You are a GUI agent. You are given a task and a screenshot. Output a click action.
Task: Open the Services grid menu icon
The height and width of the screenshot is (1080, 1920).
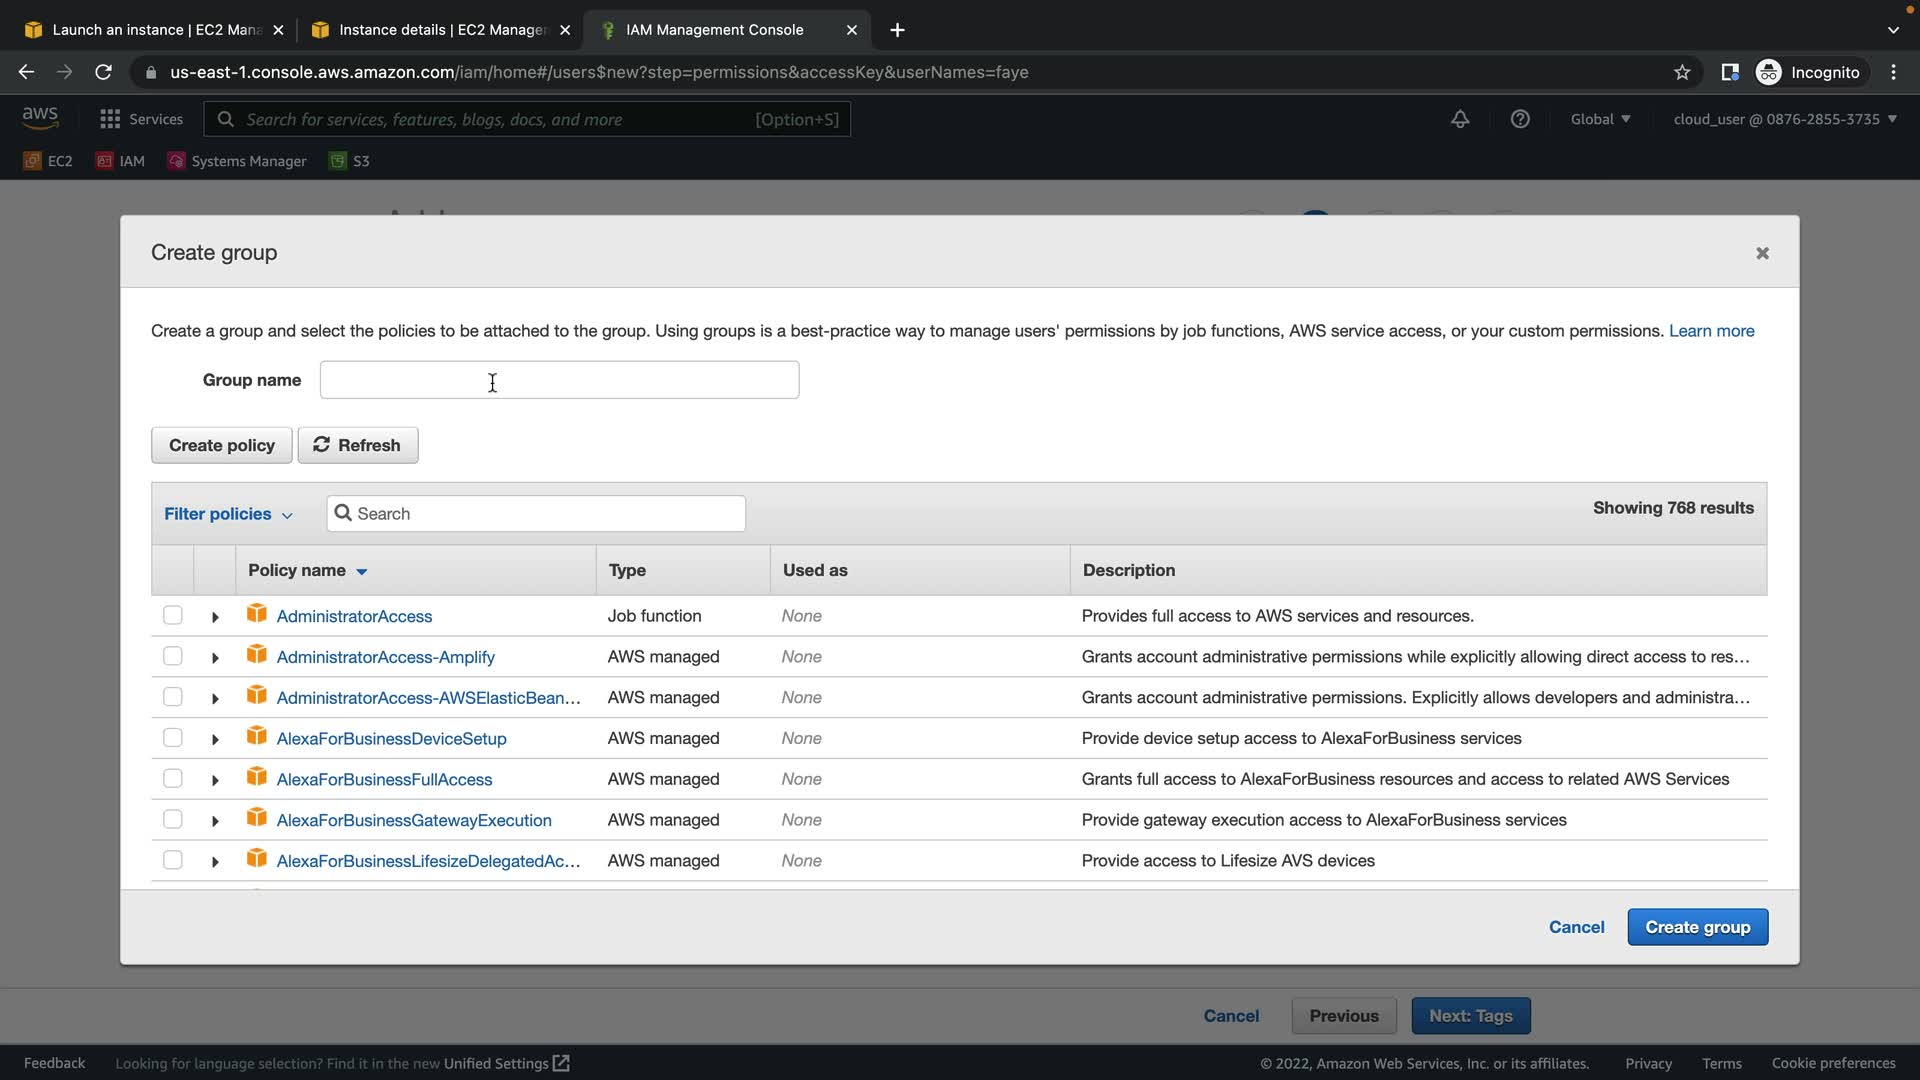click(110, 119)
